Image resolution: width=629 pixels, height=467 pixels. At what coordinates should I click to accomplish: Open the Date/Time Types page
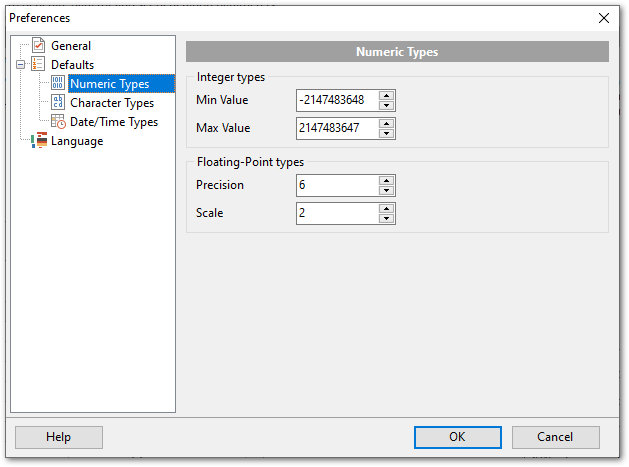113,122
